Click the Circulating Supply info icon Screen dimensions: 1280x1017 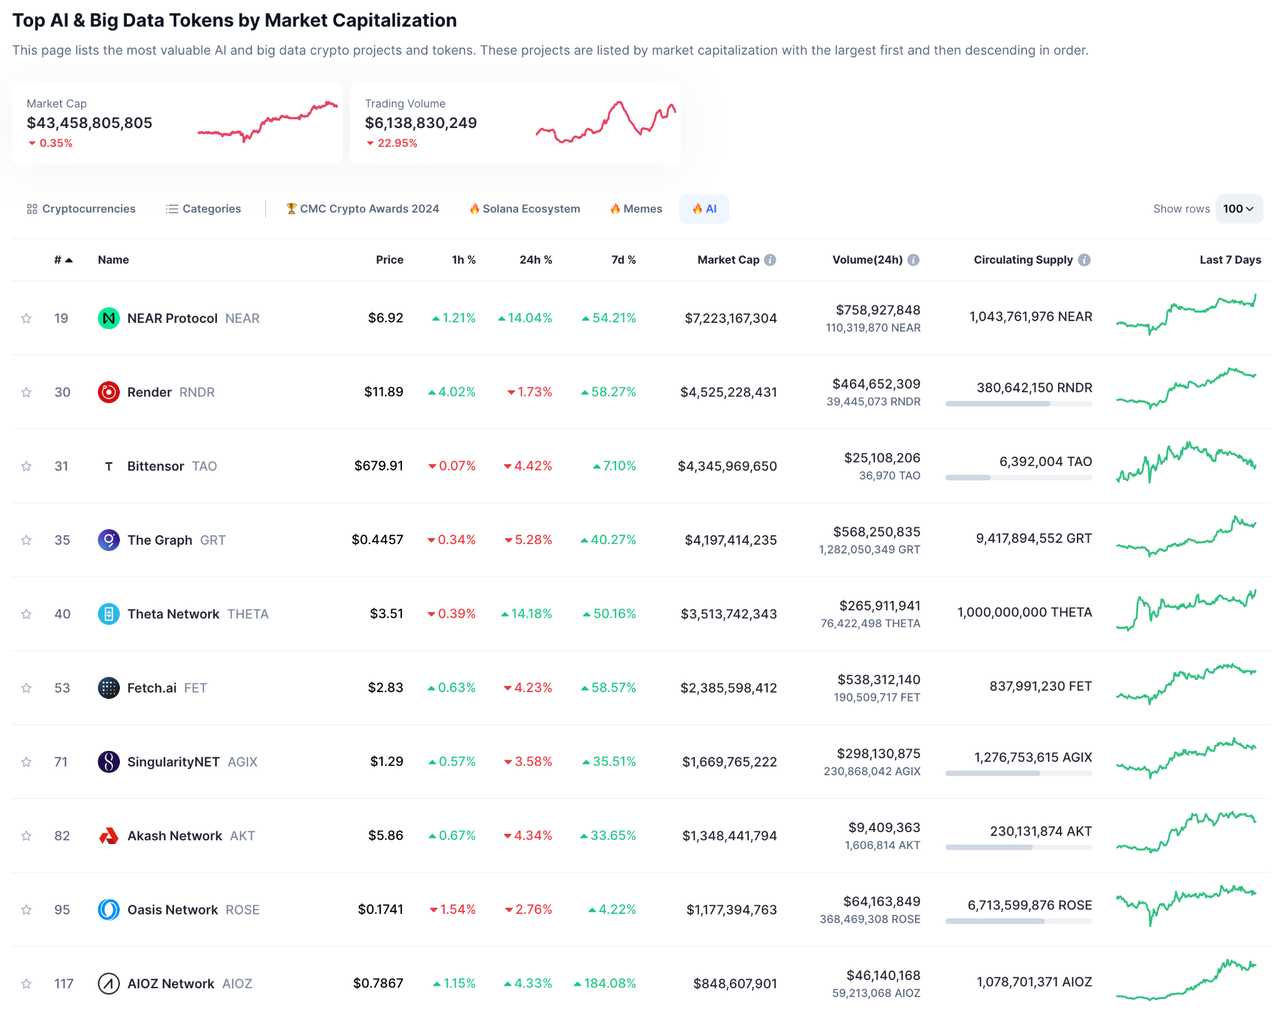[1084, 260]
